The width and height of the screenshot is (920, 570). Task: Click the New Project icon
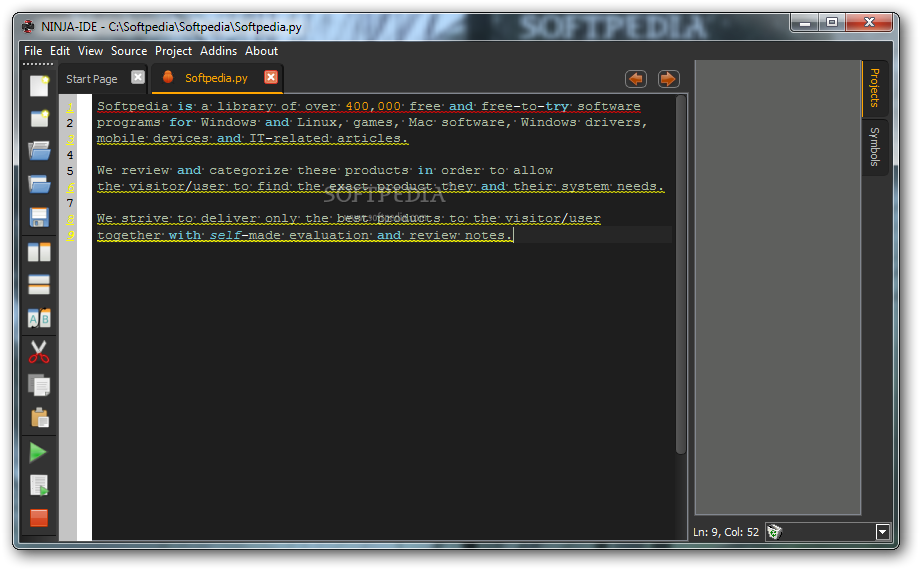(x=39, y=118)
